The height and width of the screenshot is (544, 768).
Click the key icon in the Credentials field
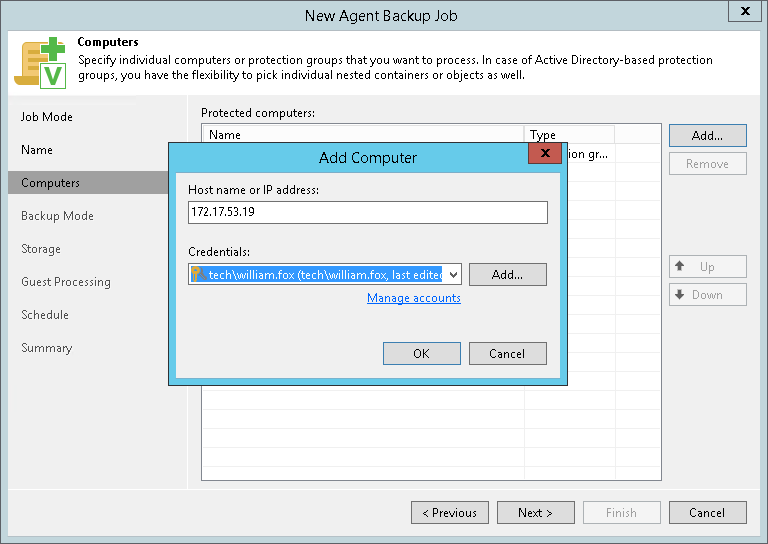pyautogui.click(x=197, y=274)
